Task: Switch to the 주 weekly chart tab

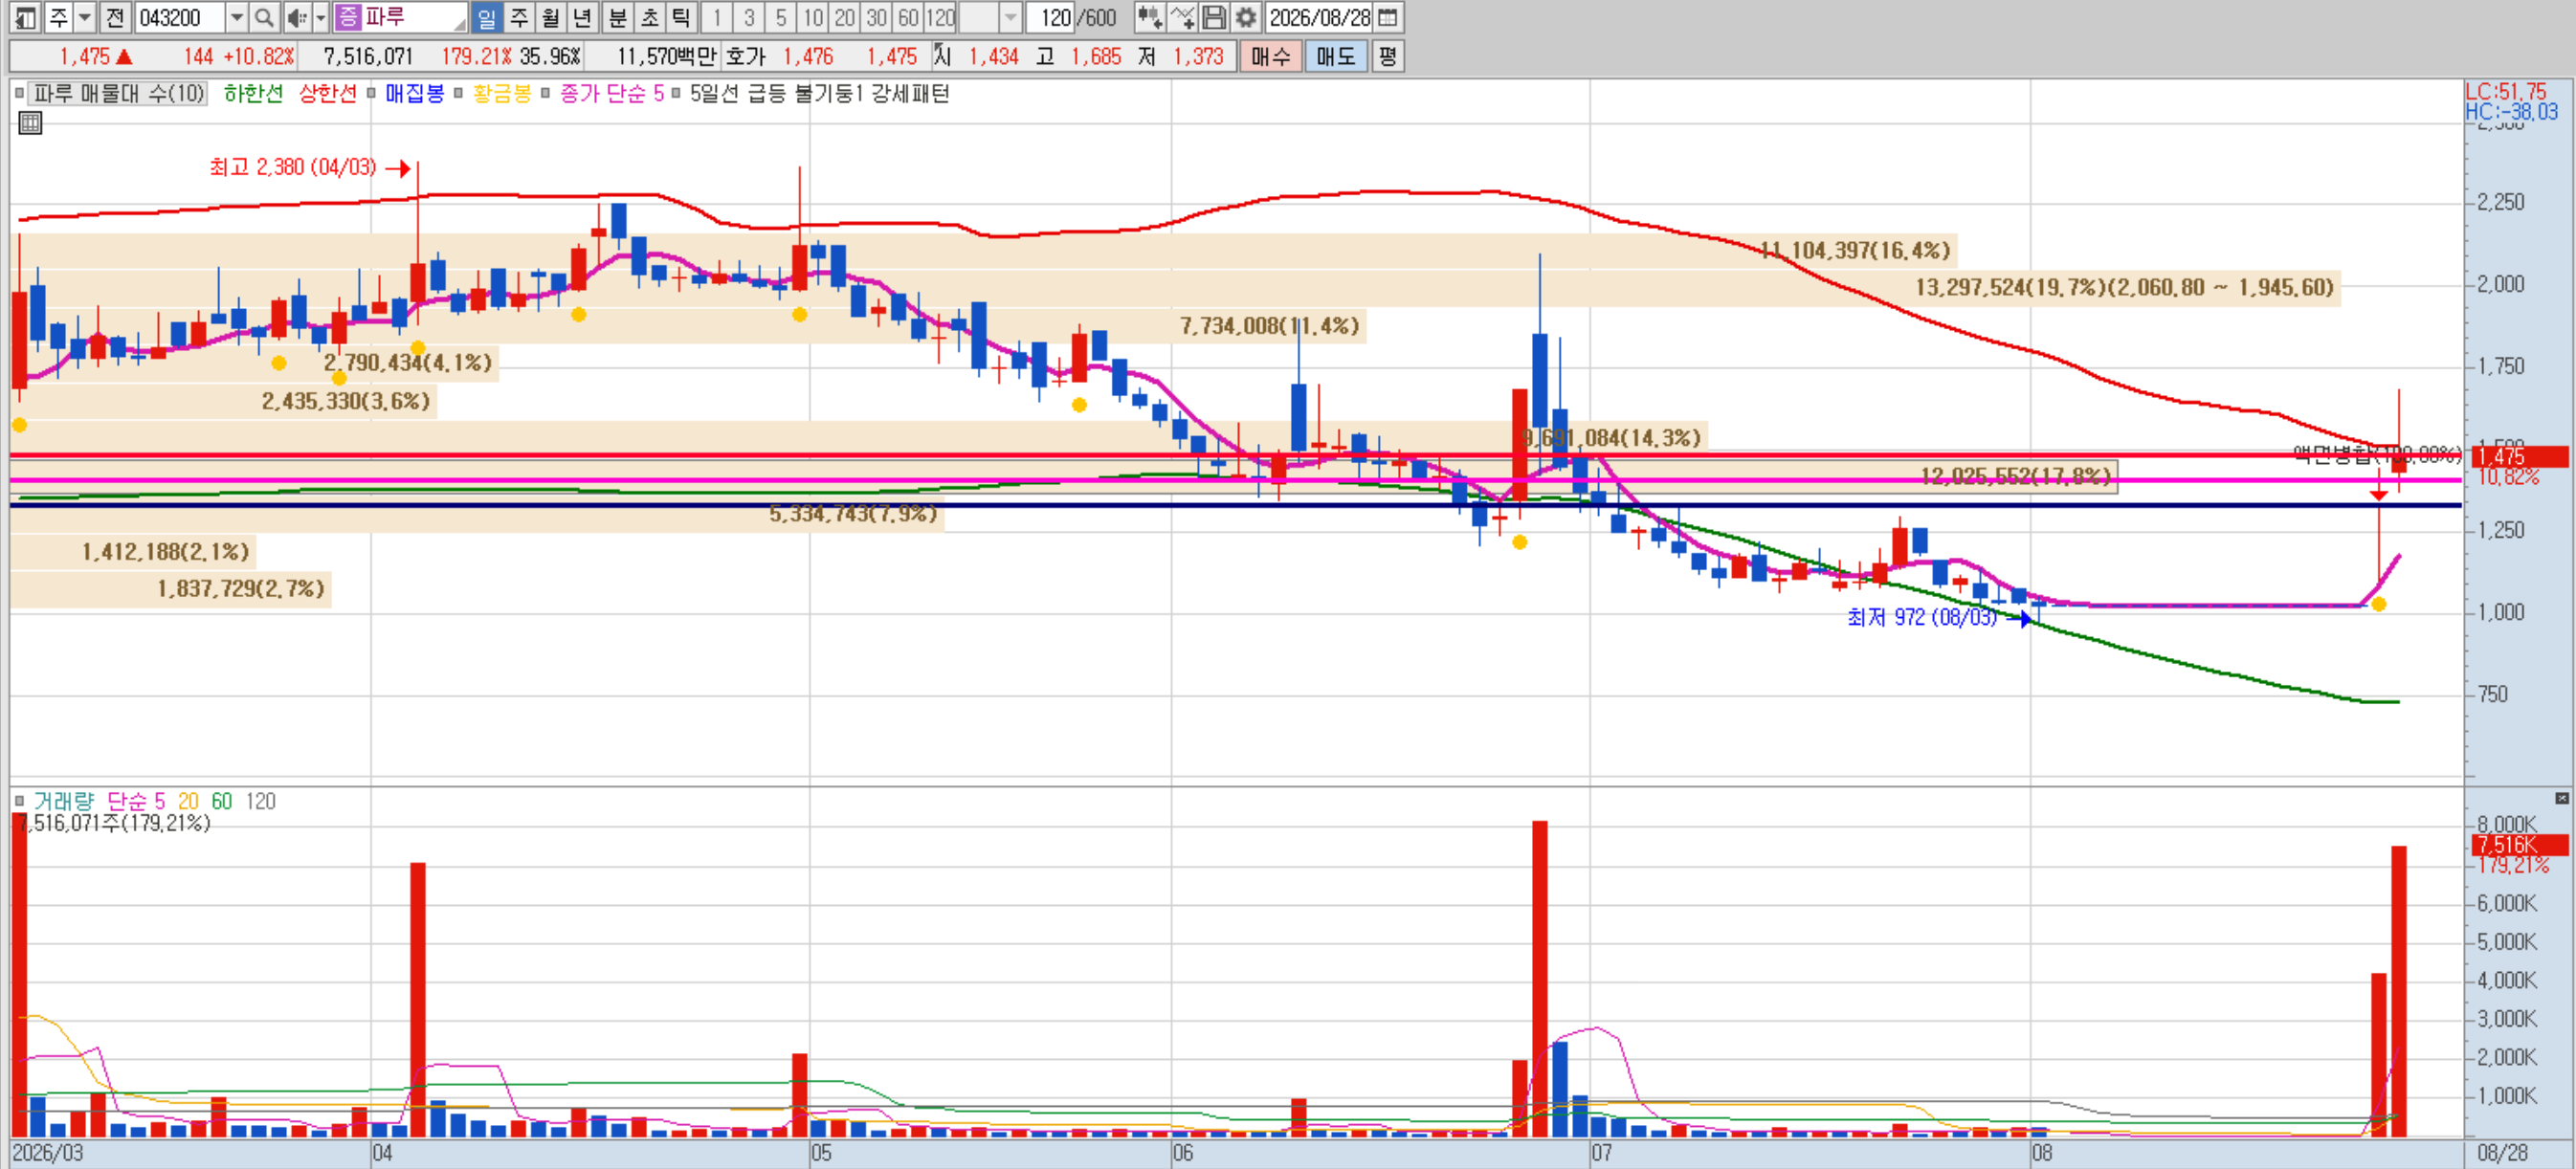Action: 519,17
